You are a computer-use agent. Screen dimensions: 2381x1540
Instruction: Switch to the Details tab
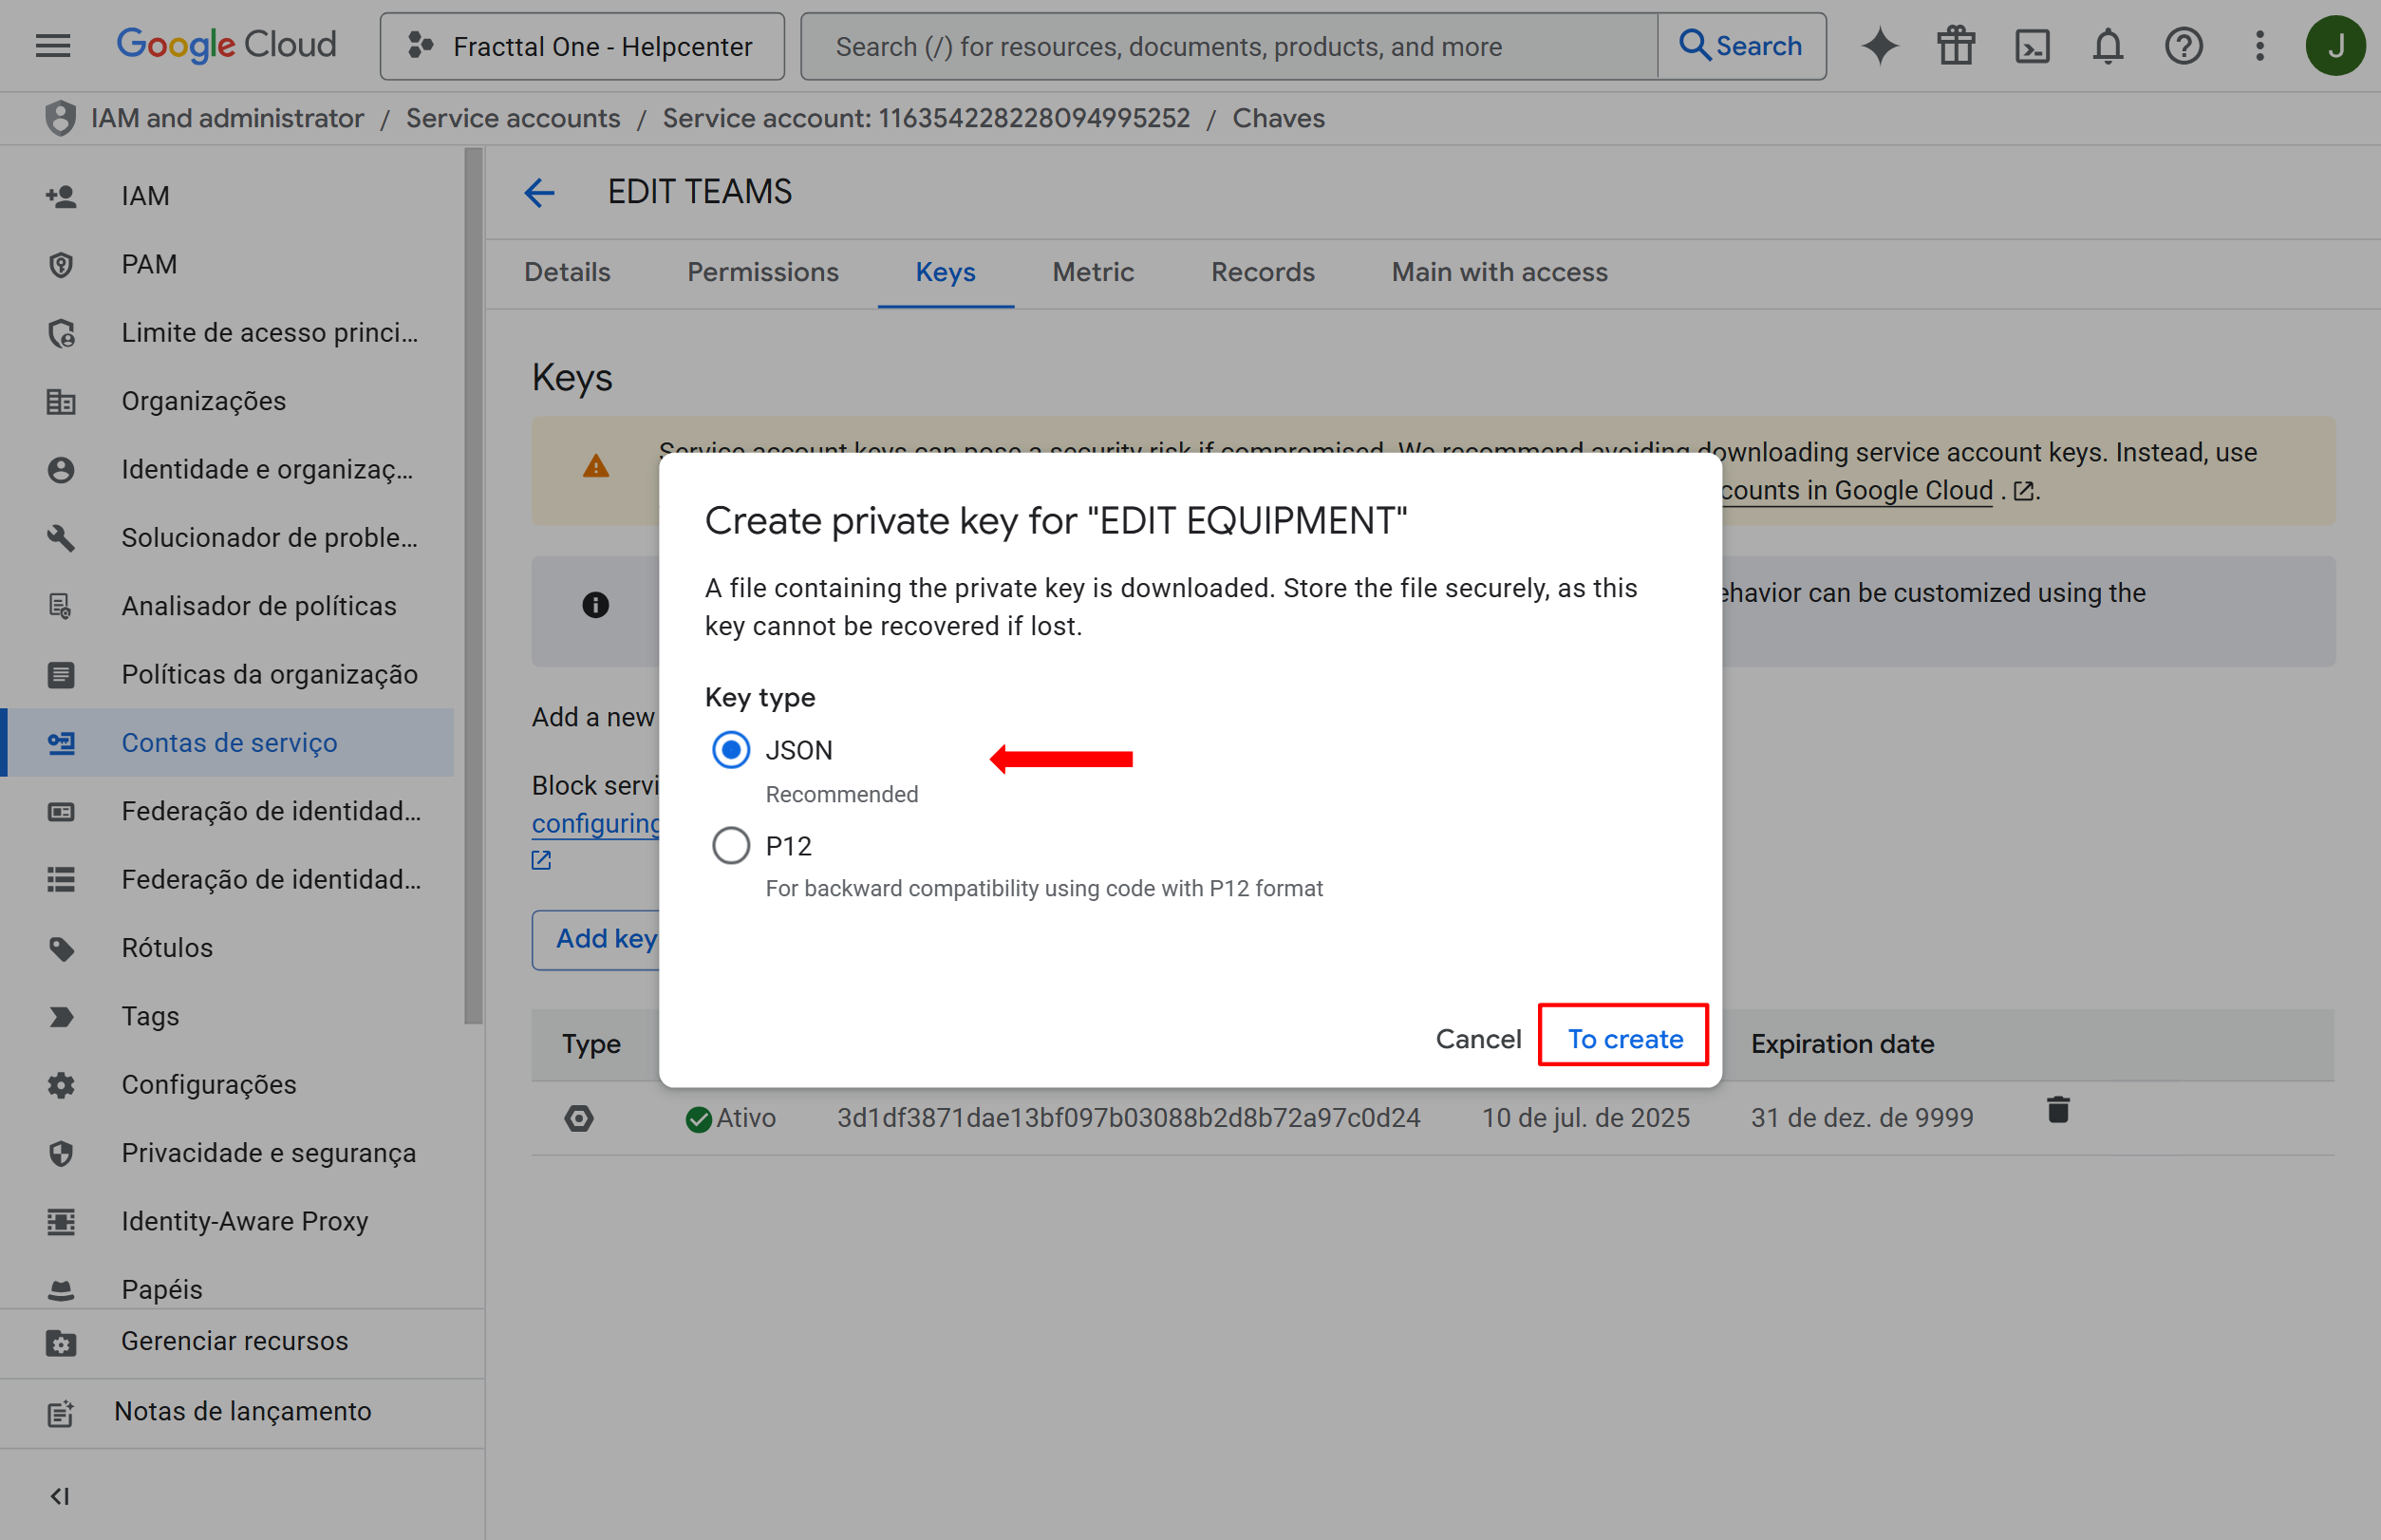(567, 272)
